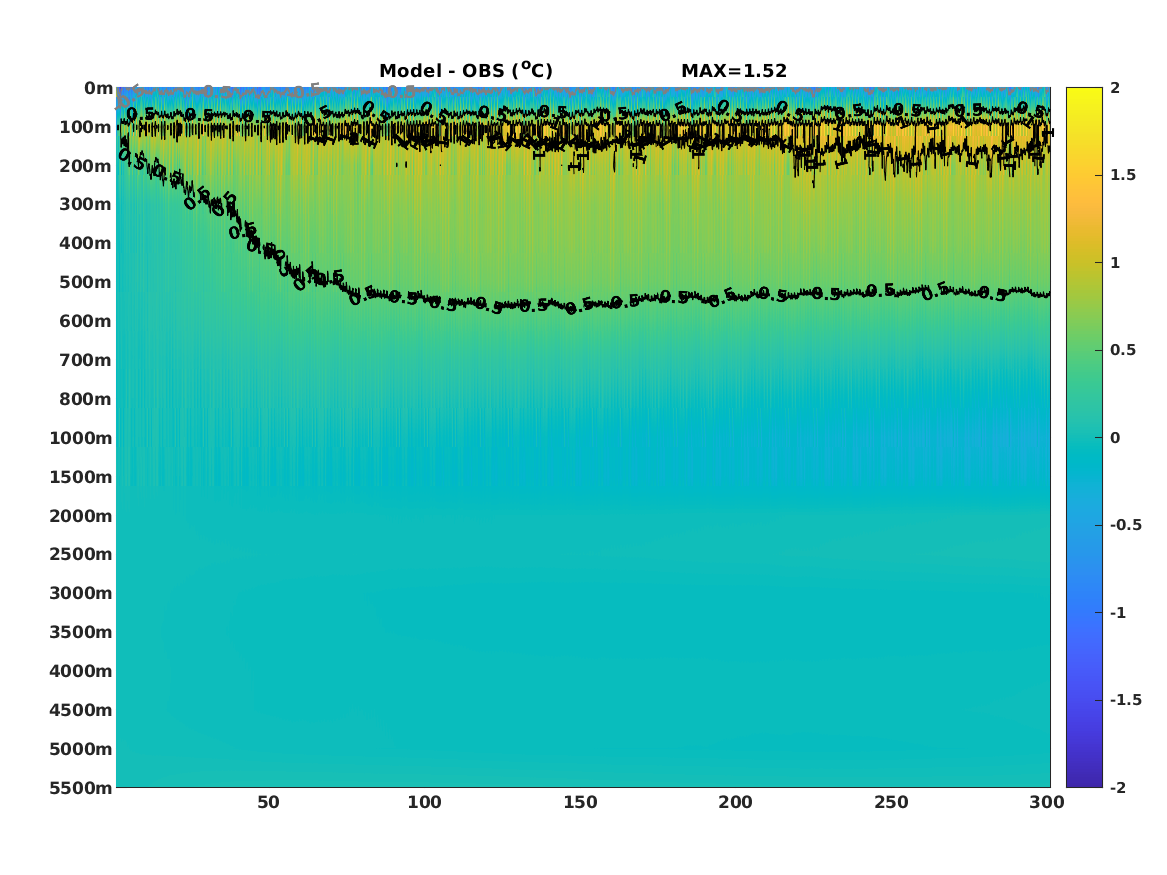Click the colorbar tick label '-1.5'
Screen dimensions: 1167x875
(x=1125, y=700)
